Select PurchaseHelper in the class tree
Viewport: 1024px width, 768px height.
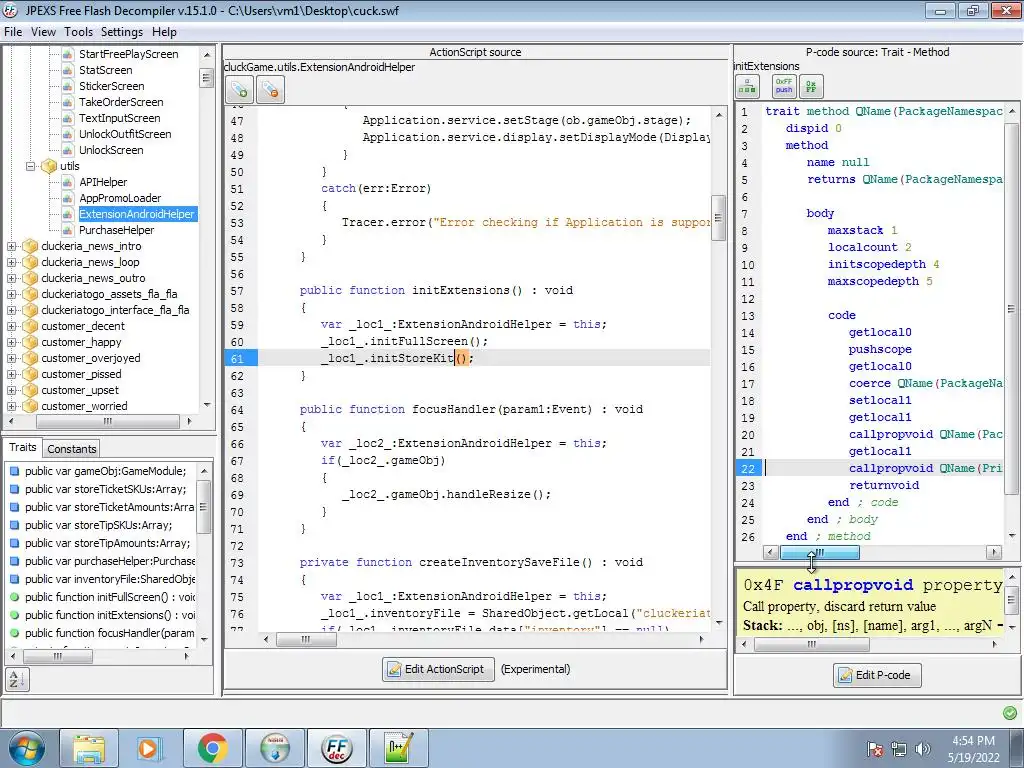tap(116, 230)
